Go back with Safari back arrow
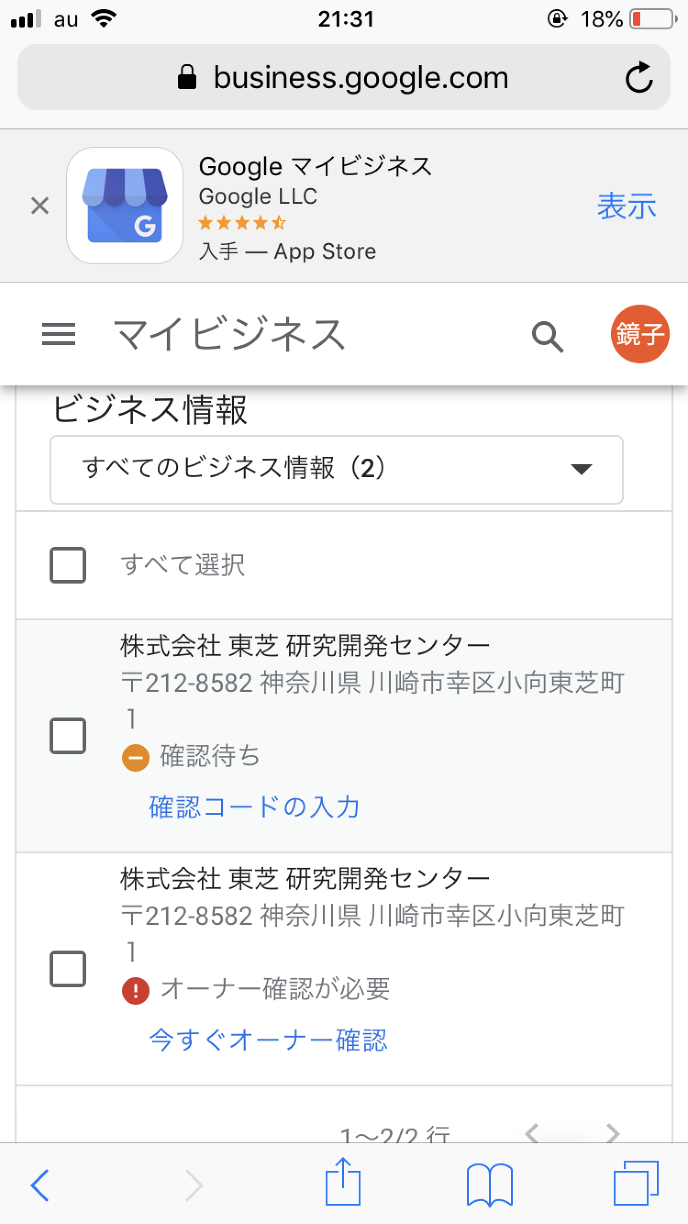This screenshot has width=688, height=1224. point(40,1185)
